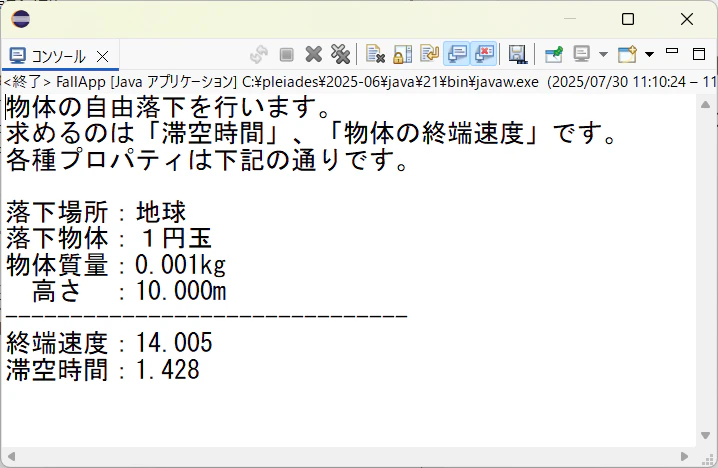Click the 滞空時間 : 1.428 line
Screen dimensions: 718x468
[x=103, y=370]
